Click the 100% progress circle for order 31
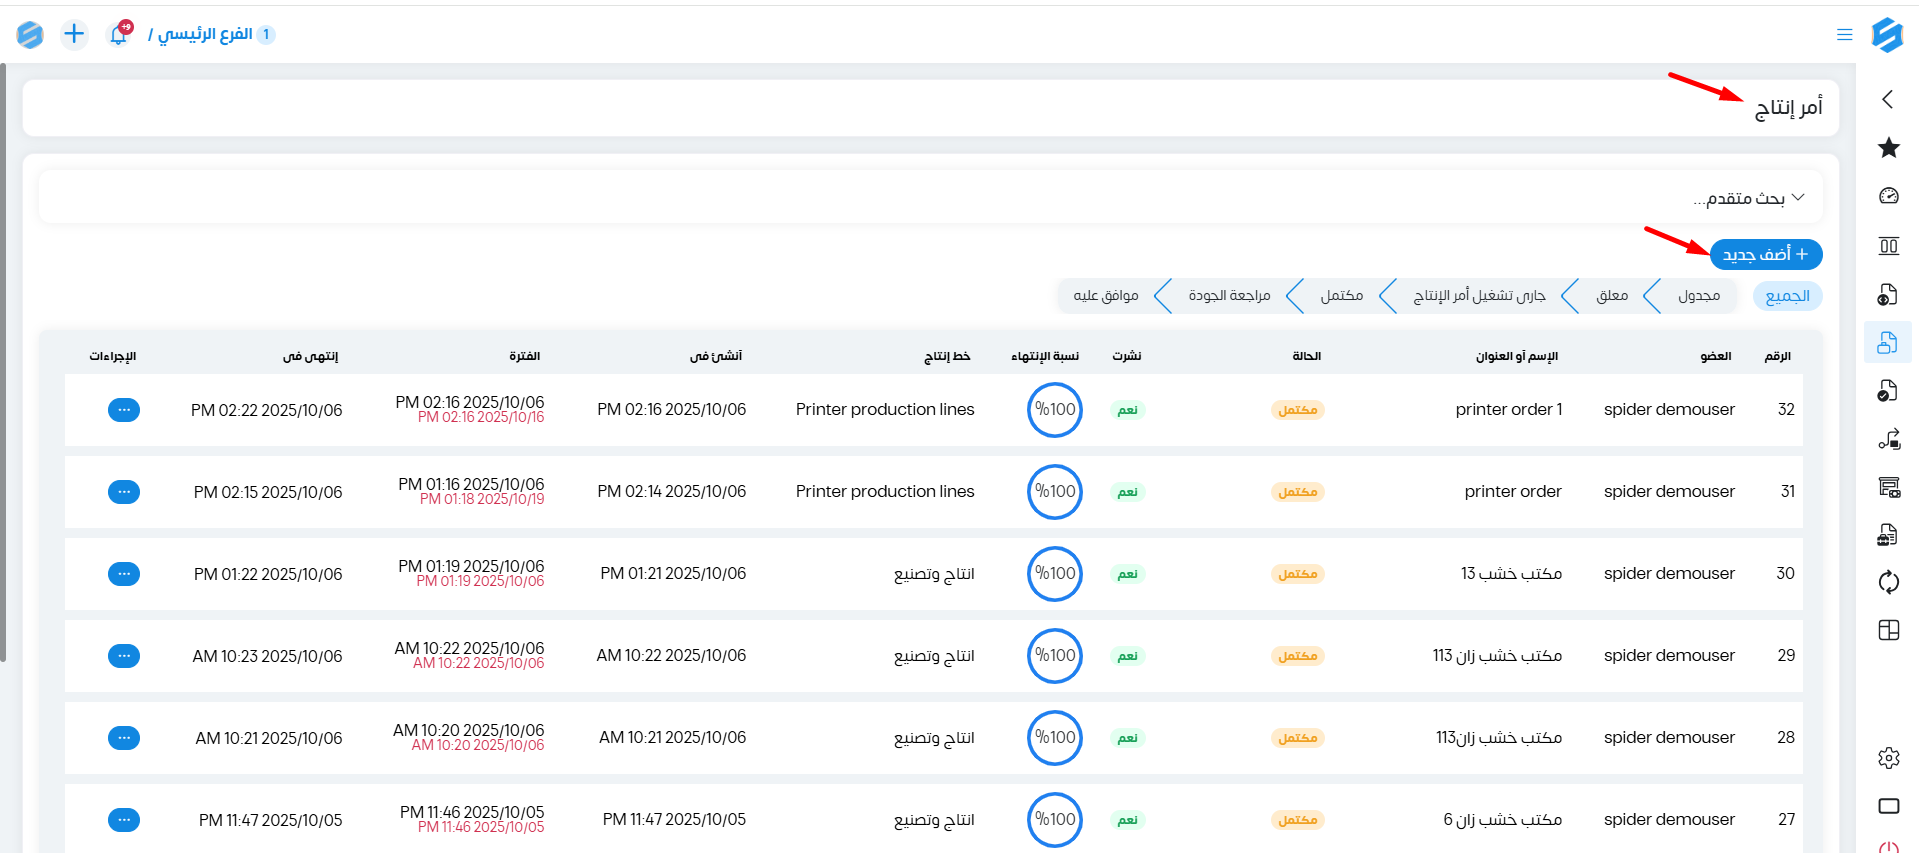 pyautogui.click(x=1054, y=492)
